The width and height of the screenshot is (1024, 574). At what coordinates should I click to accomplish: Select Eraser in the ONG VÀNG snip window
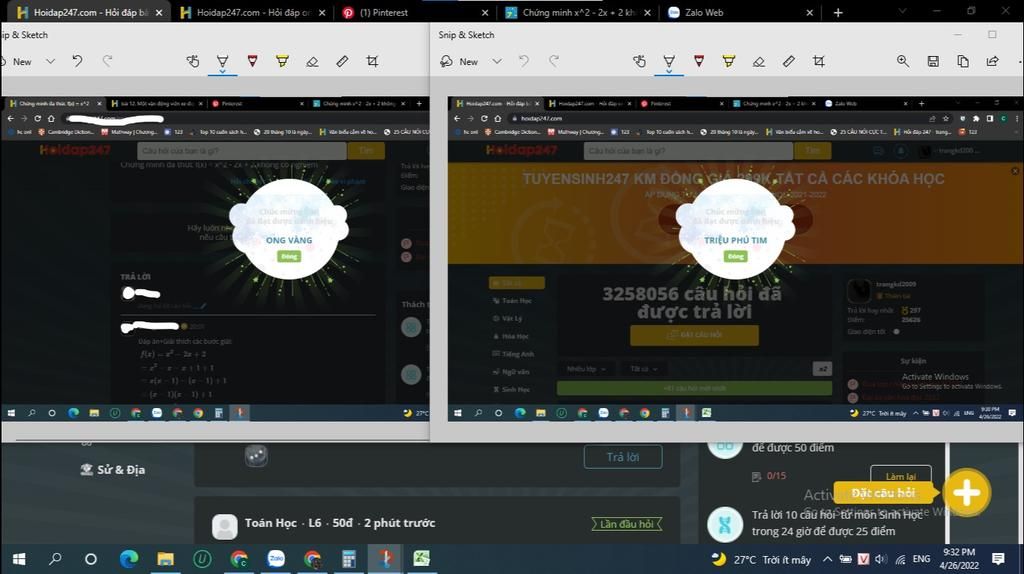[x=312, y=61]
